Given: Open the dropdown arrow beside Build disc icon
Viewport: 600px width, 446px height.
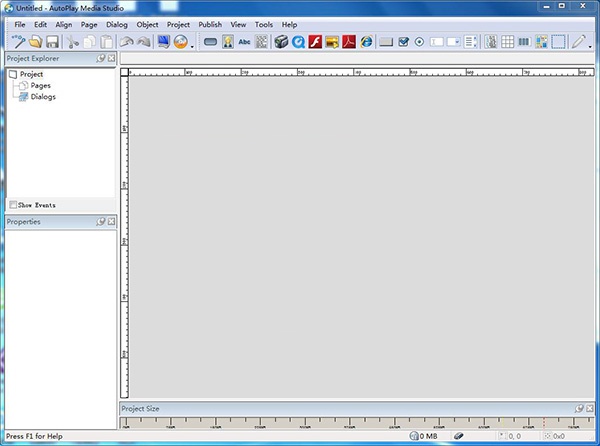Looking at the screenshot, I should click(192, 44).
